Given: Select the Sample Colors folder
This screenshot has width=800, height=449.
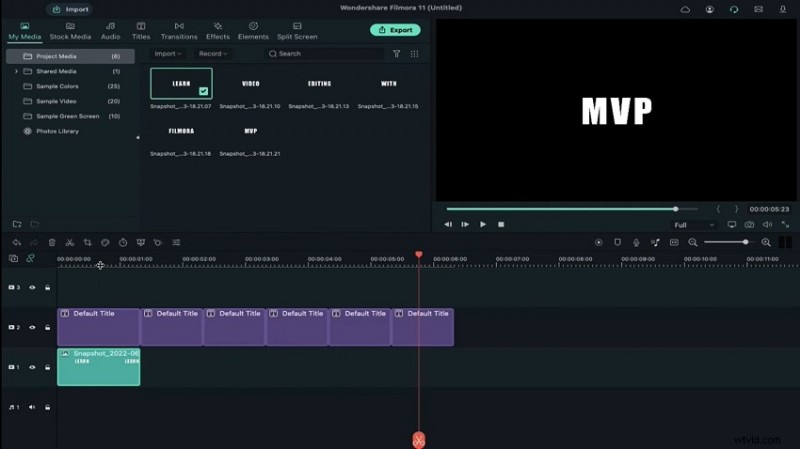Looking at the screenshot, I should pyautogui.click(x=70, y=86).
